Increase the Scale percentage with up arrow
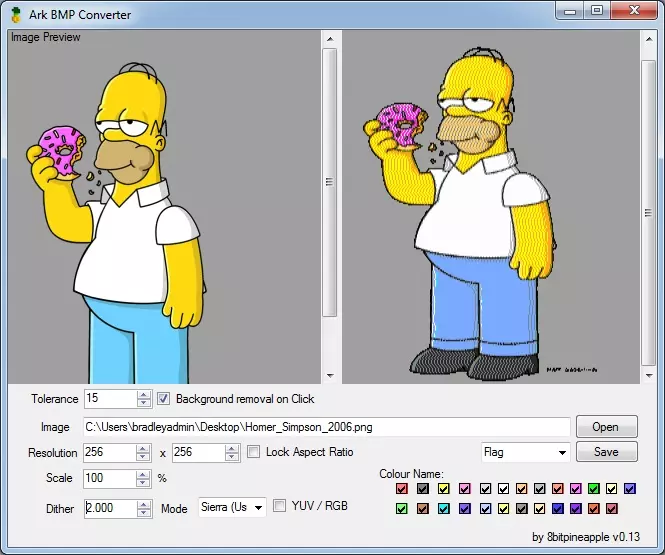This screenshot has height=555, width=665. pos(143,474)
